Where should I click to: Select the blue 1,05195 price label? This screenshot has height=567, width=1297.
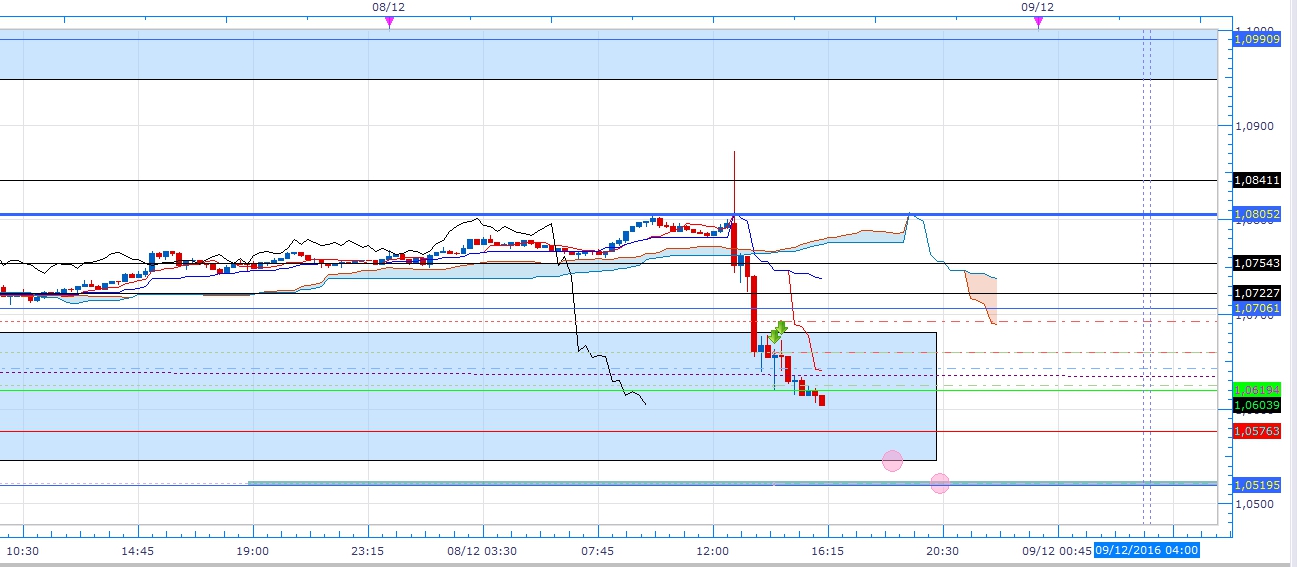[x=1257, y=484]
